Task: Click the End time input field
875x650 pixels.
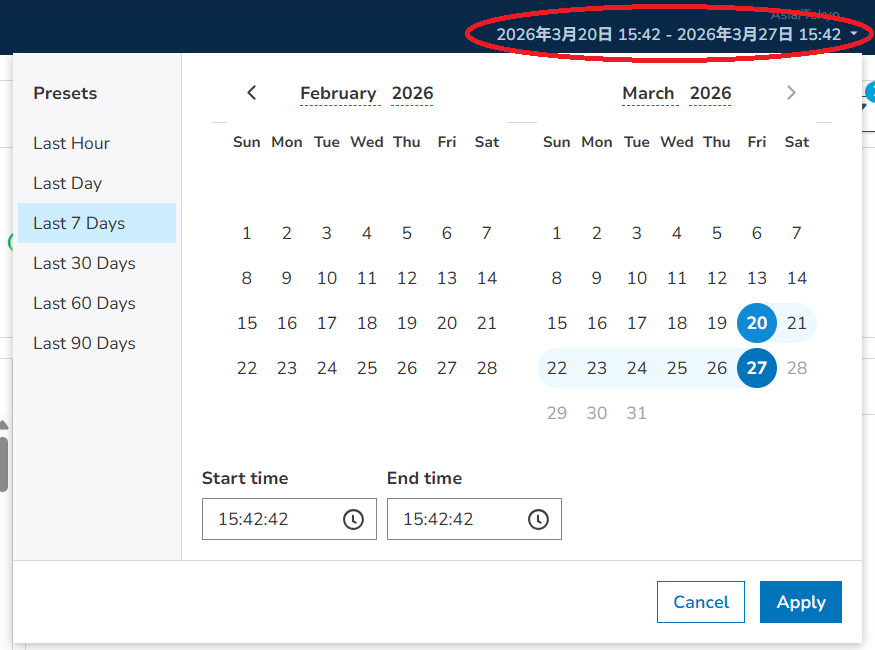Action: (455, 519)
